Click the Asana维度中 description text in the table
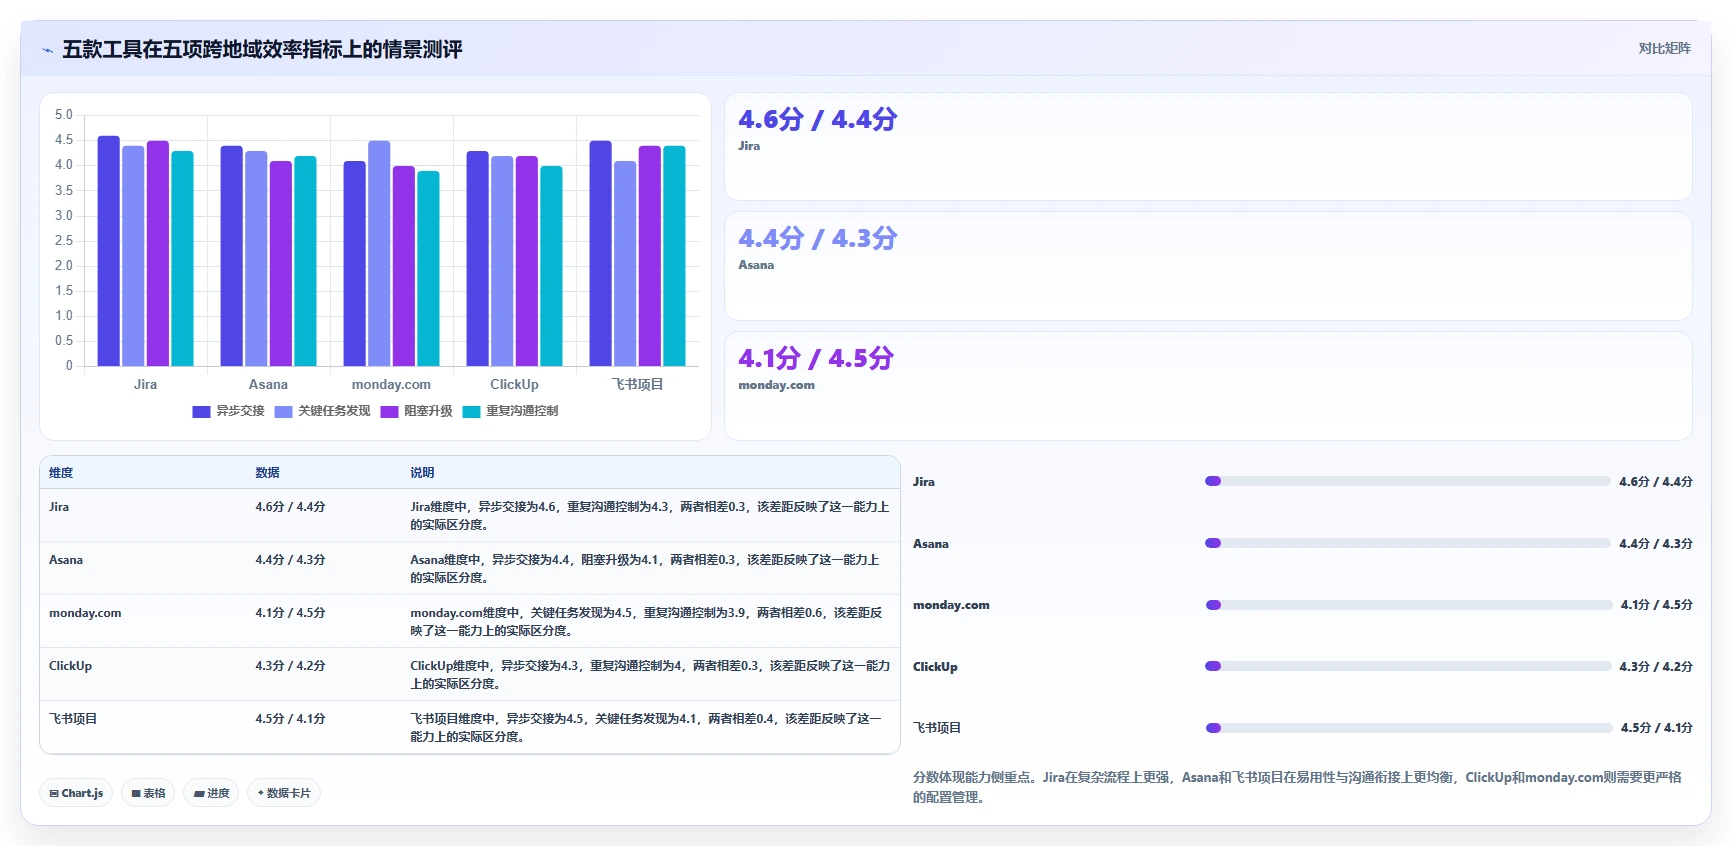Screen dimensions: 1732x846 point(645,569)
